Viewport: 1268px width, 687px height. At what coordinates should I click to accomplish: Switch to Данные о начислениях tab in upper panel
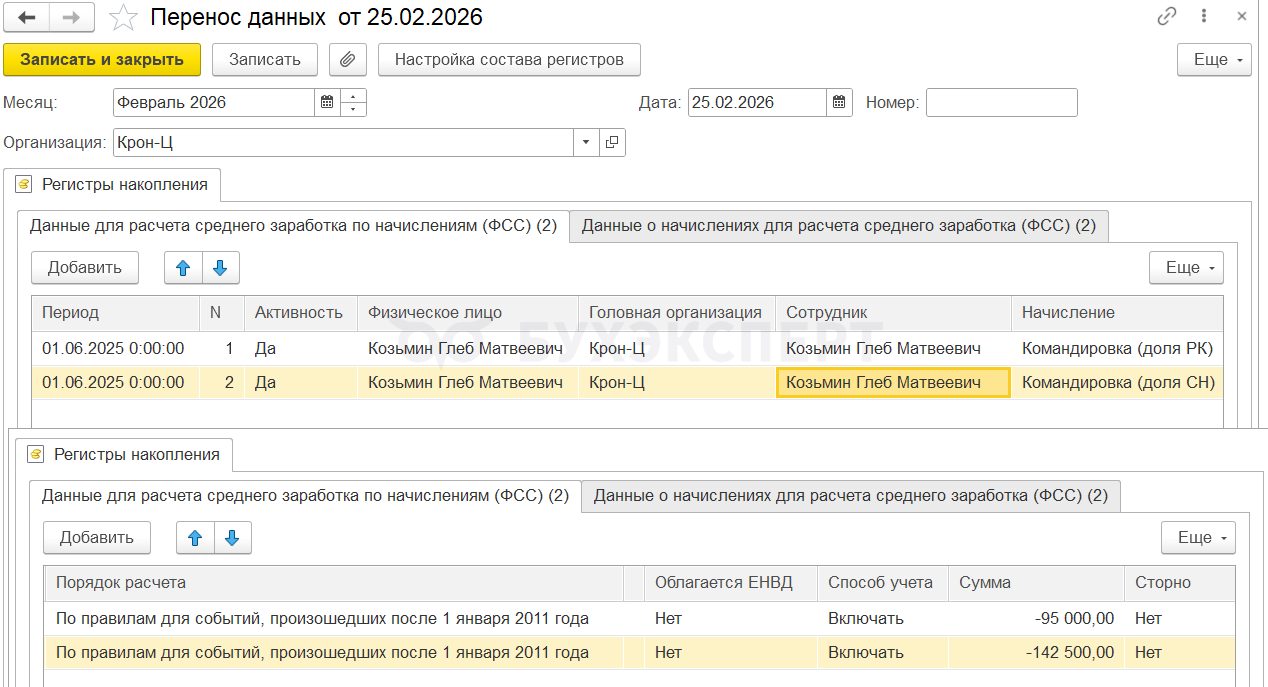838,226
